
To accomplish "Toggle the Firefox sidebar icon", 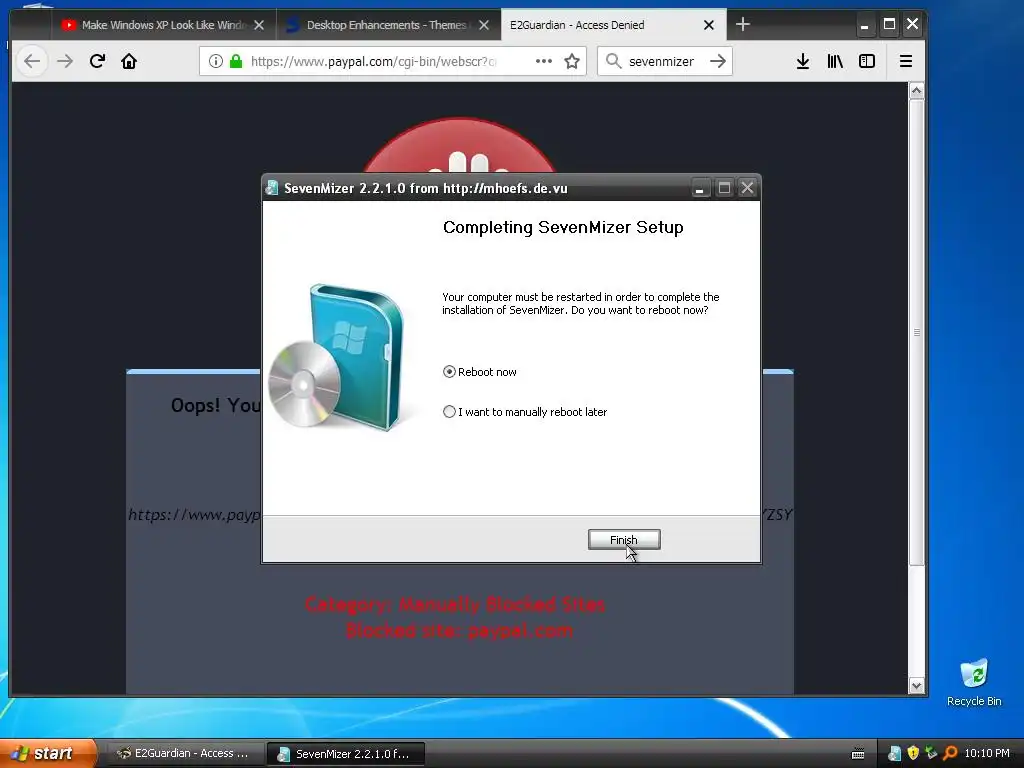I will pos(867,61).
